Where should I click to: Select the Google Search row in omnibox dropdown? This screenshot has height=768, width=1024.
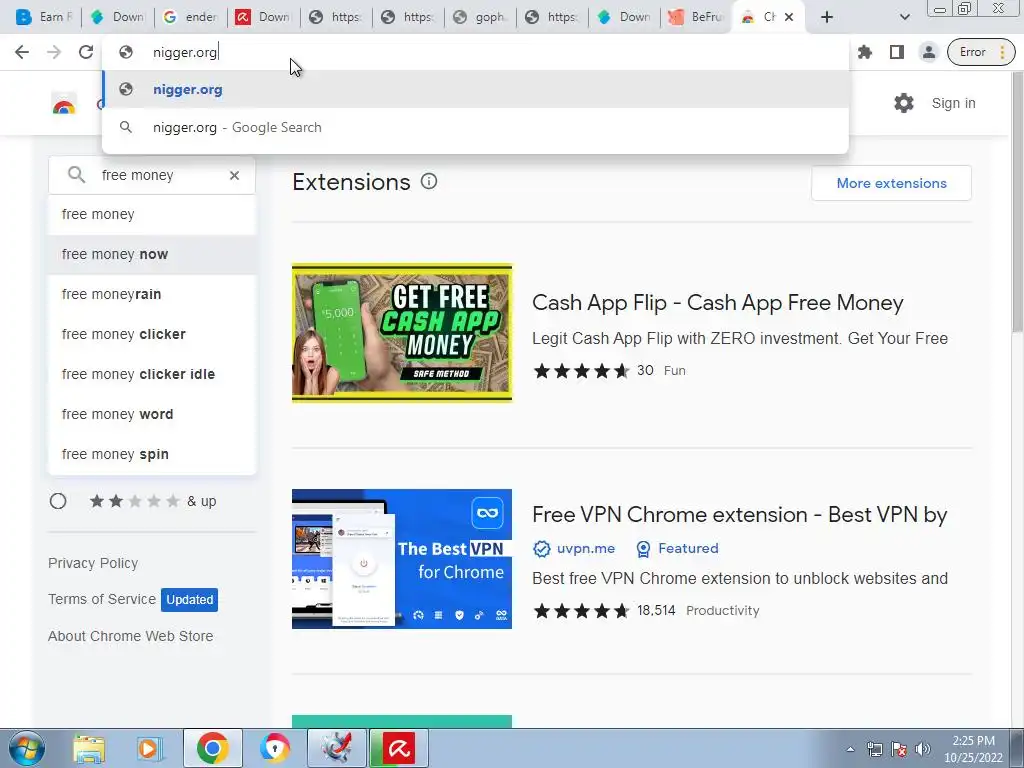[475, 127]
